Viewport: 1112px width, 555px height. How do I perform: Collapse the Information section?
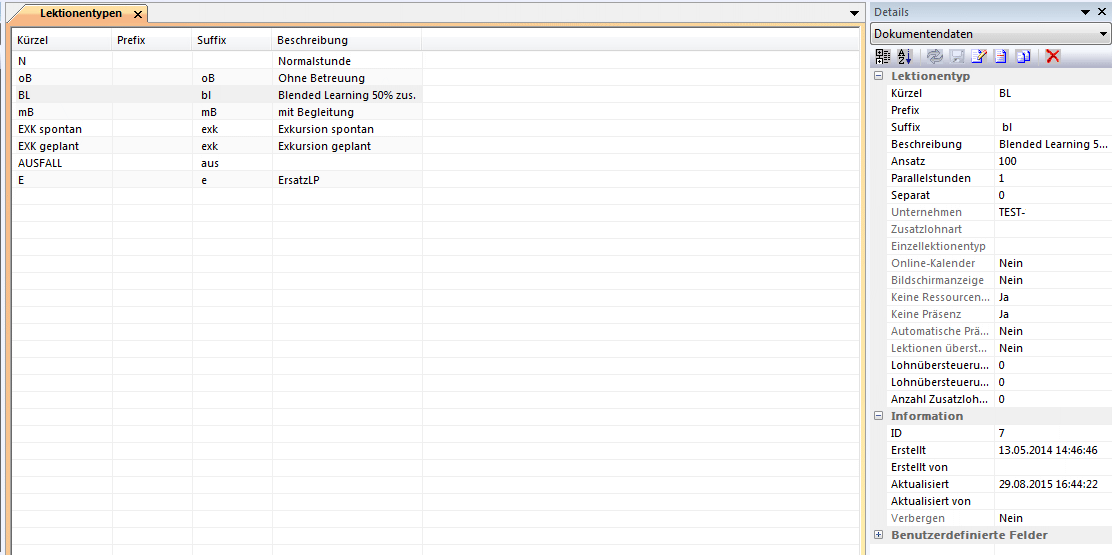(x=879, y=416)
